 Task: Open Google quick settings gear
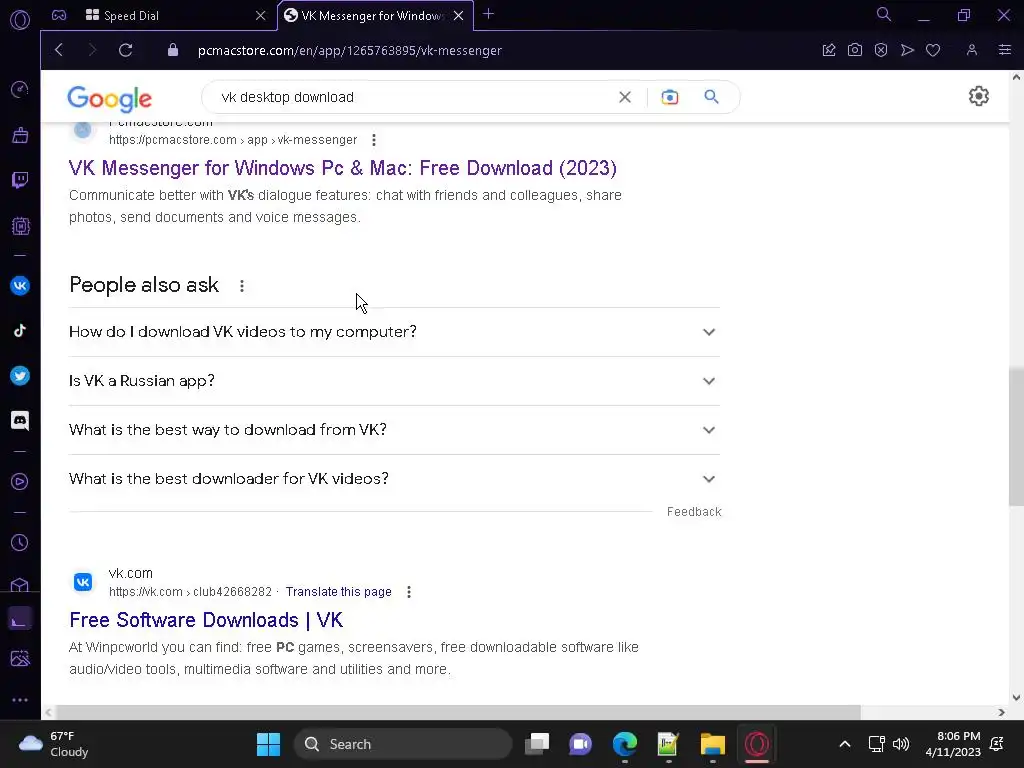click(x=978, y=97)
